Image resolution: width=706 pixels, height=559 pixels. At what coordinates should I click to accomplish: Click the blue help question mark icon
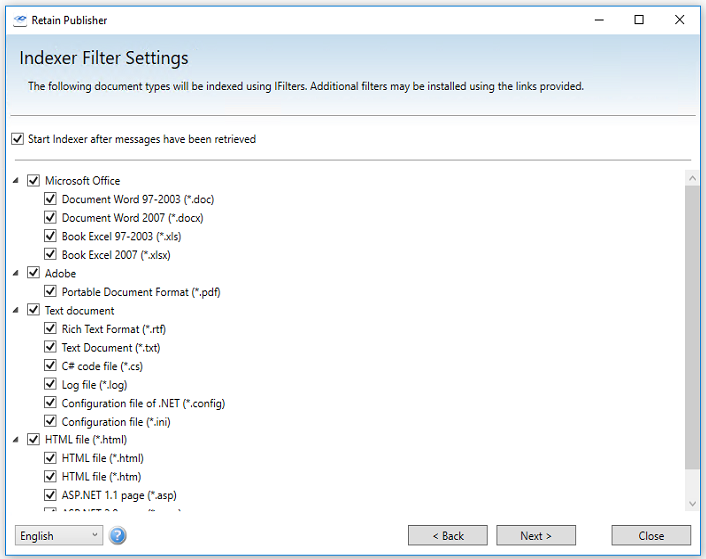point(118,536)
